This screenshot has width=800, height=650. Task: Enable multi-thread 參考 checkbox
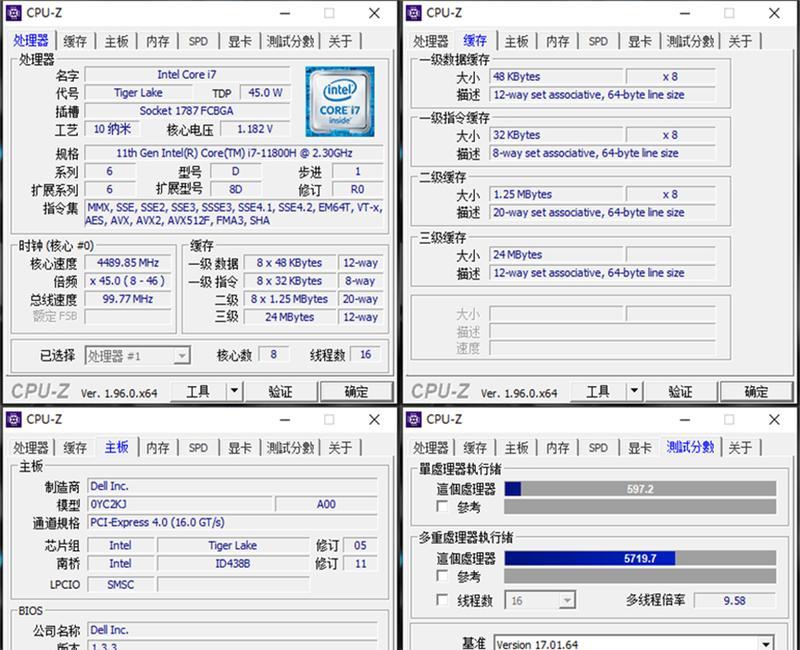[442, 576]
